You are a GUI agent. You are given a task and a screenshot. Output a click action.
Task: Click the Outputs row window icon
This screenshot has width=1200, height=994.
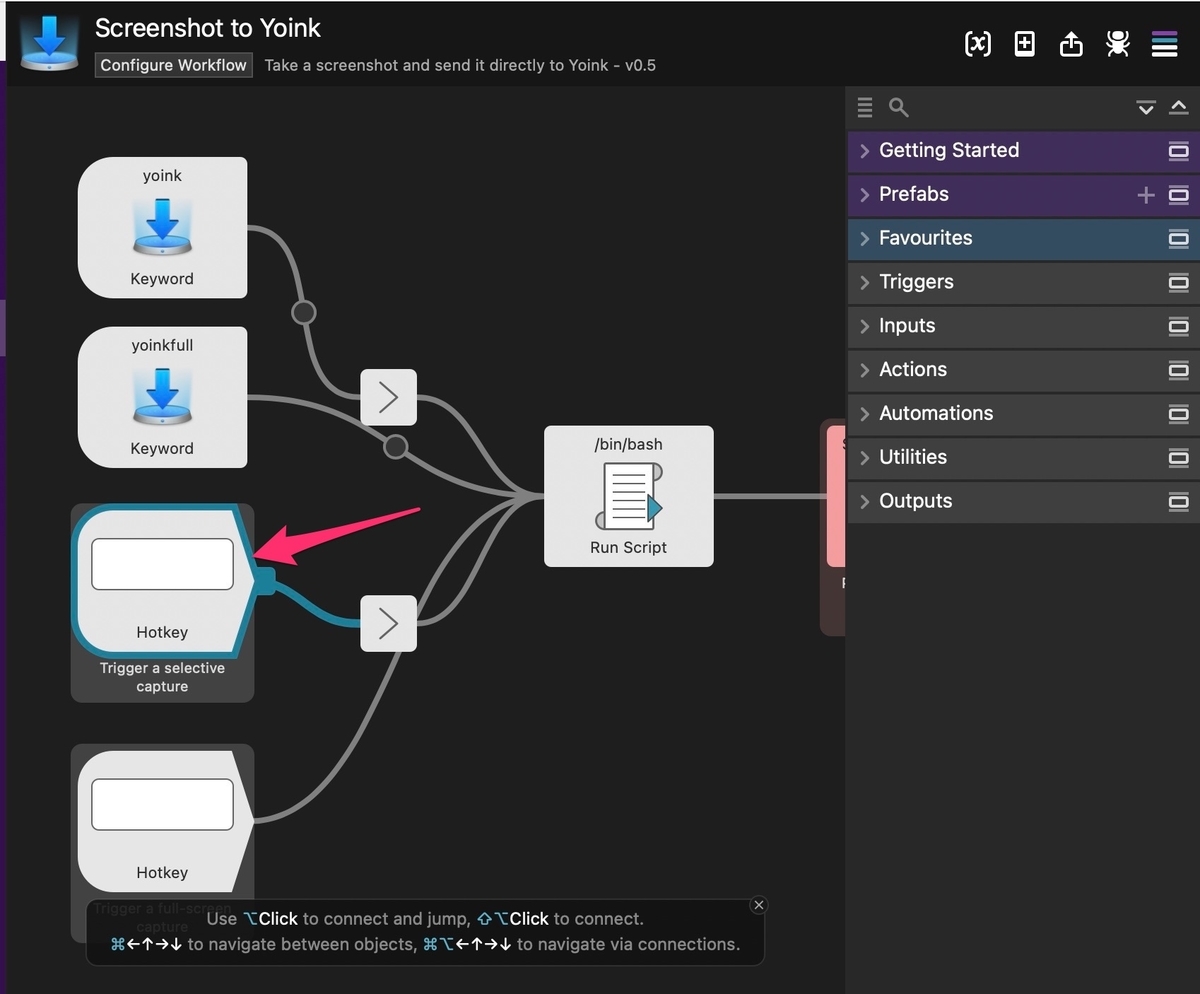click(1179, 502)
